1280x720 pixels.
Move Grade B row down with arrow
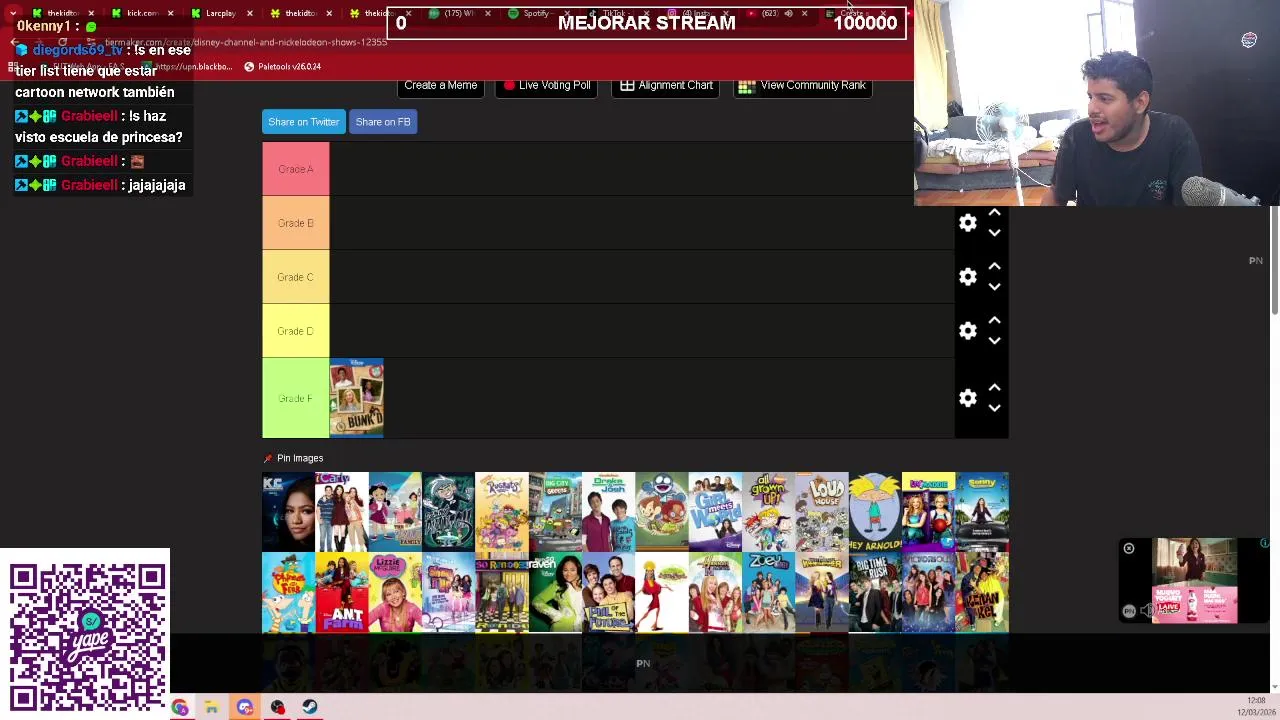click(x=994, y=233)
